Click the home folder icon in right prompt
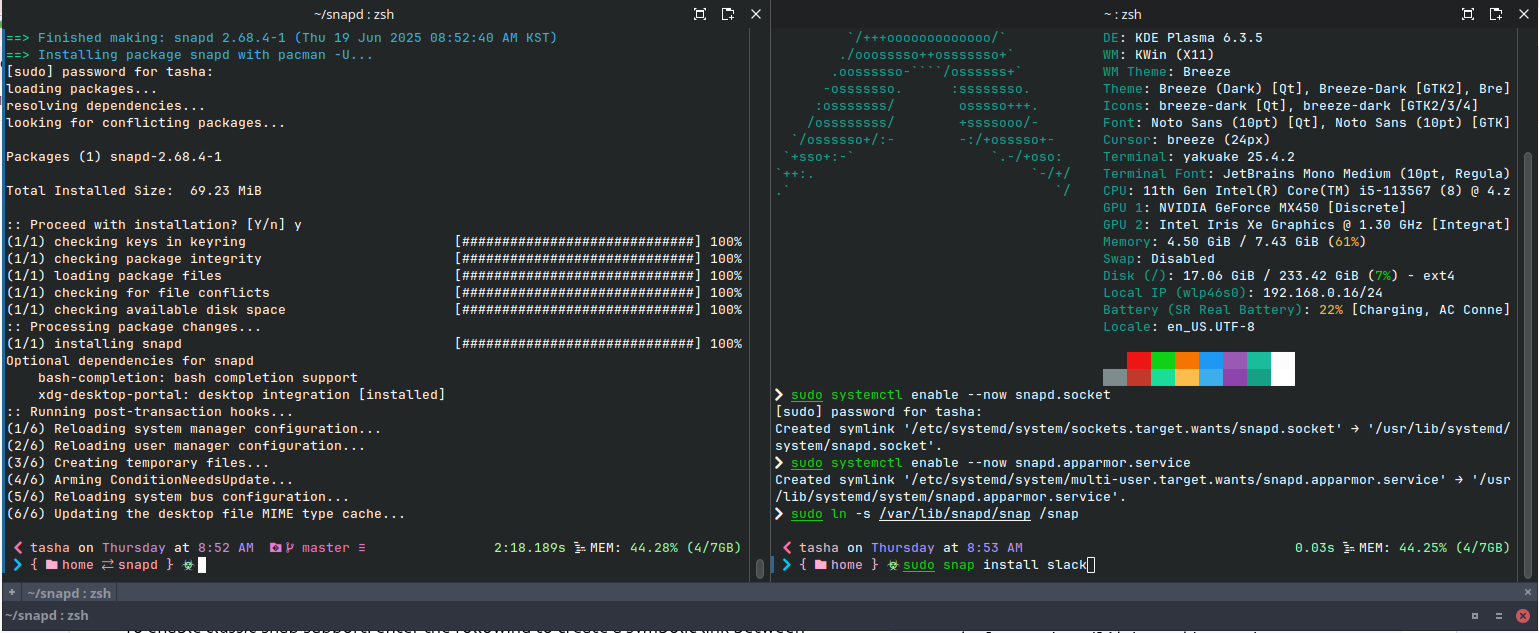Screen dimensions: 1539x633 click(820, 565)
